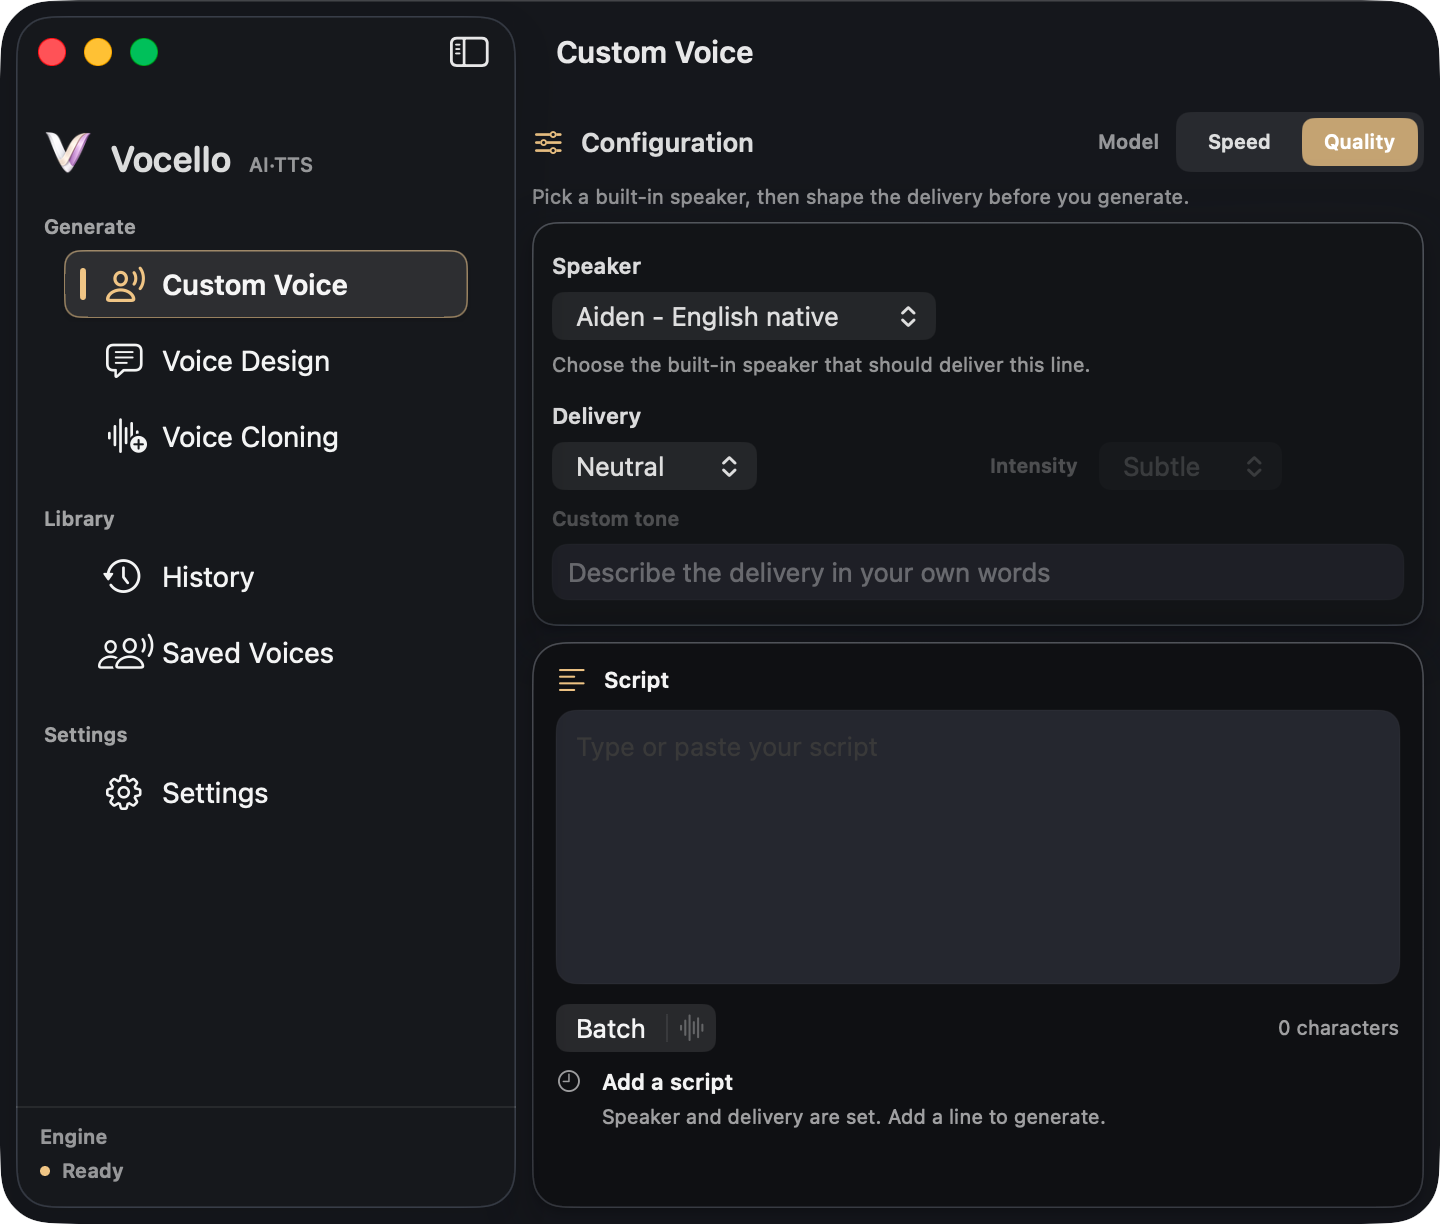
Task: Click the Batch button
Action: (x=612, y=1028)
